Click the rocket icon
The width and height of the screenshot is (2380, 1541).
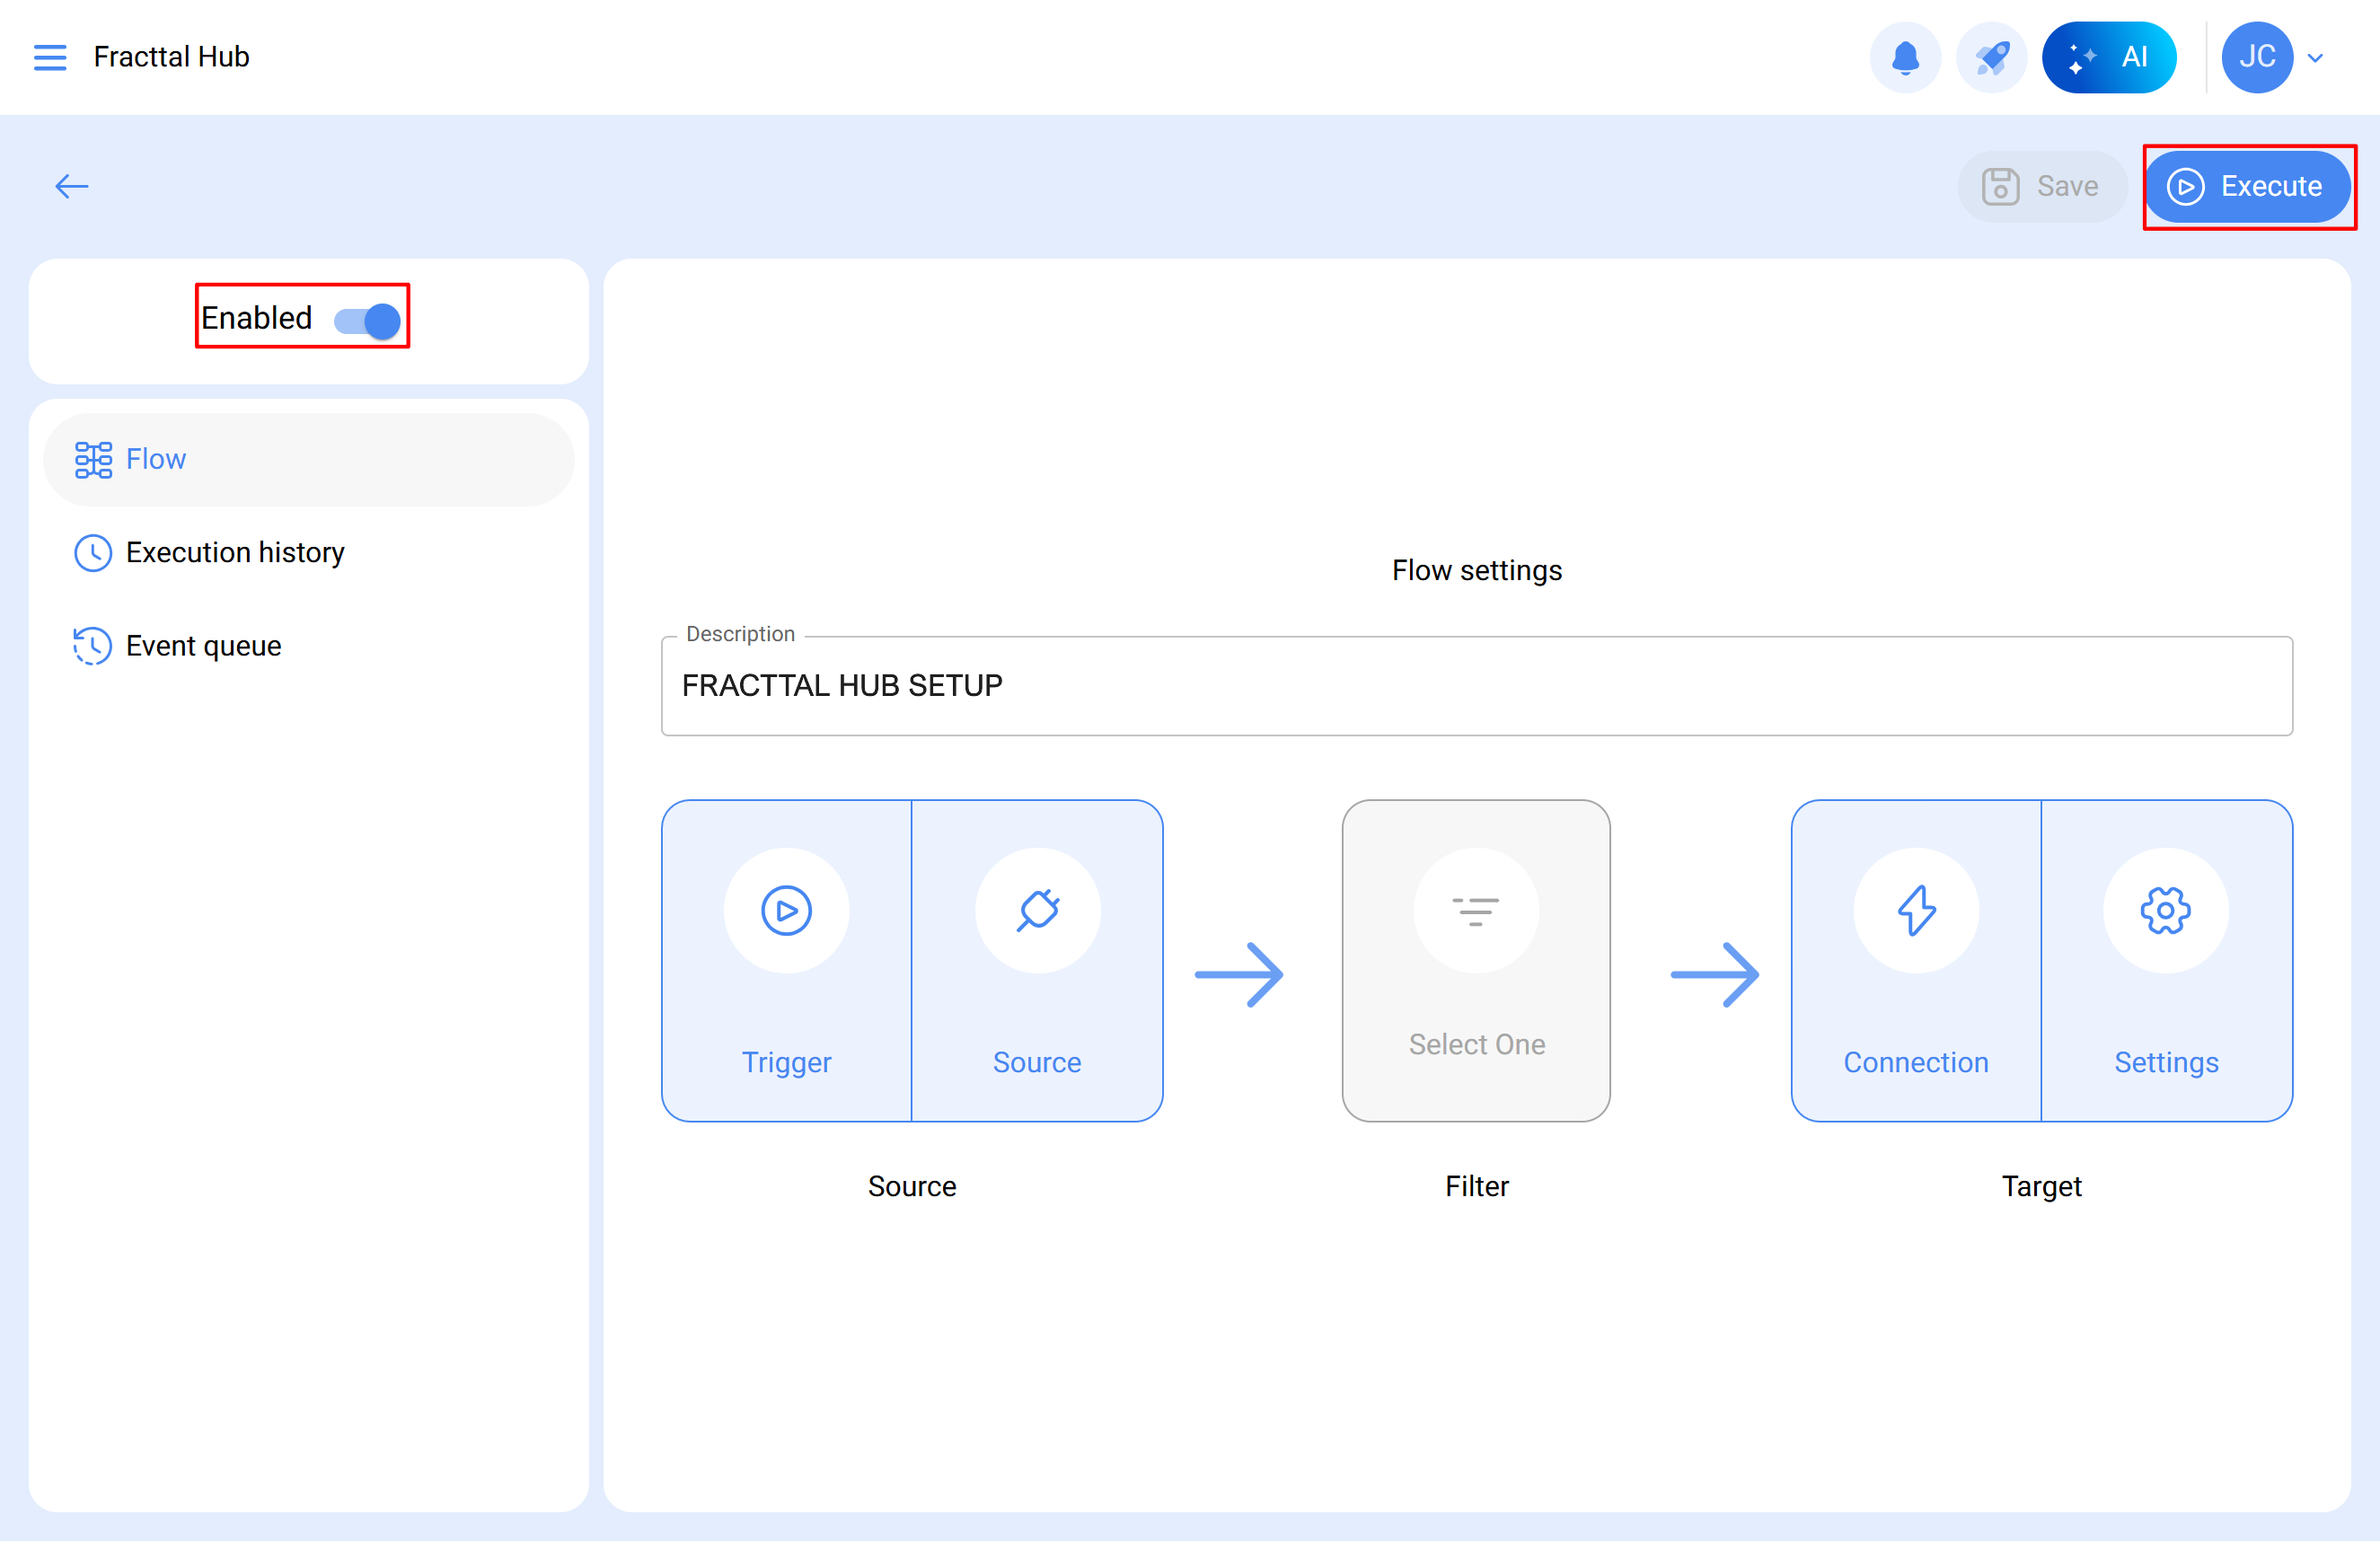coord(1991,57)
